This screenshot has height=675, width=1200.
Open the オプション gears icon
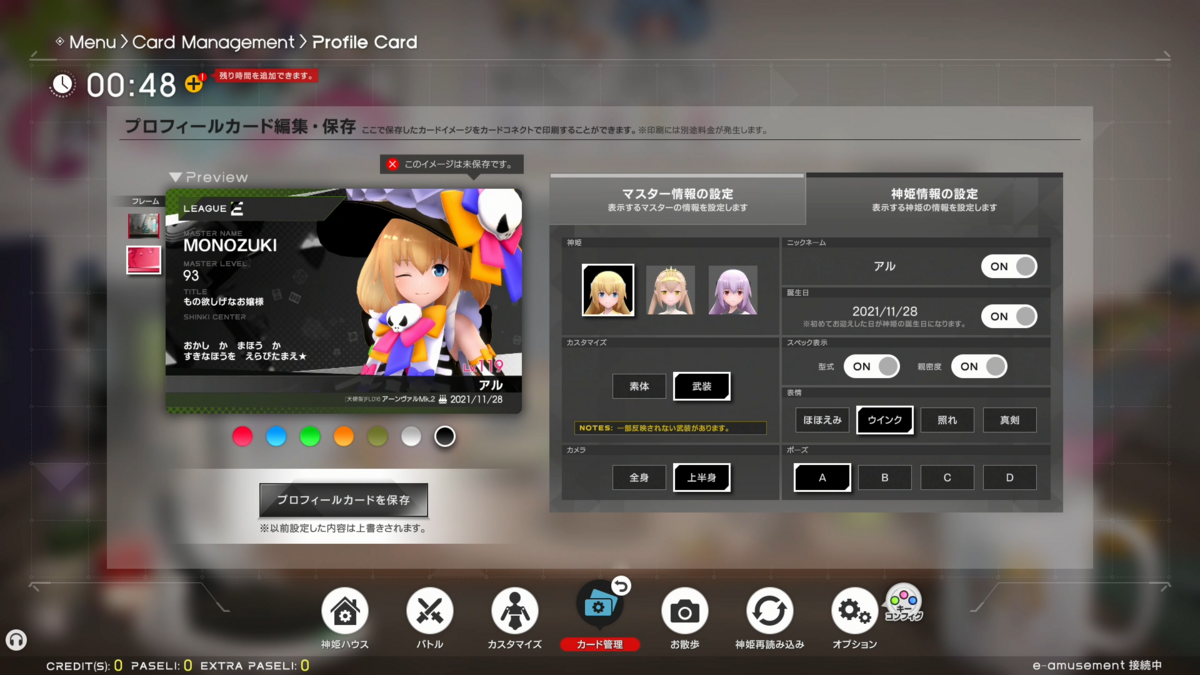tap(855, 610)
